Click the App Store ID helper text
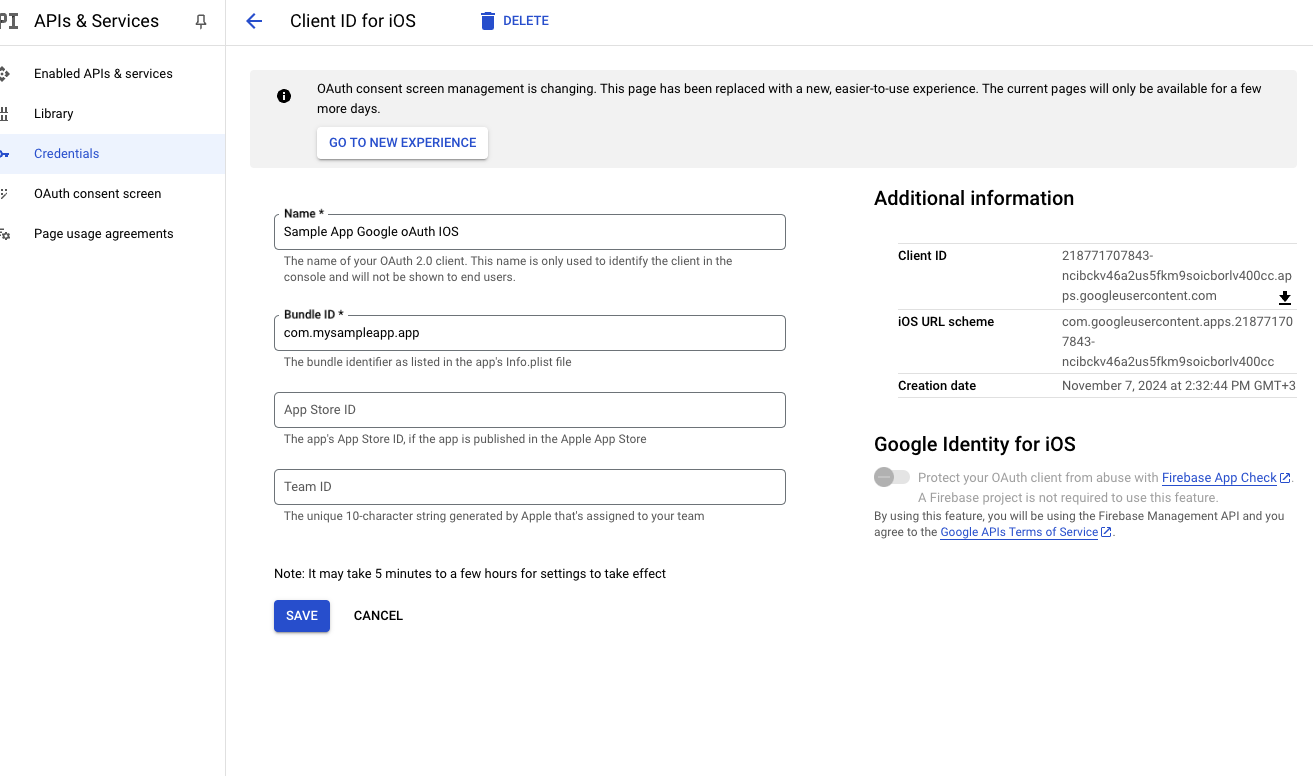Screen dimensions: 1313x776 pyautogui.click(x=465, y=439)
